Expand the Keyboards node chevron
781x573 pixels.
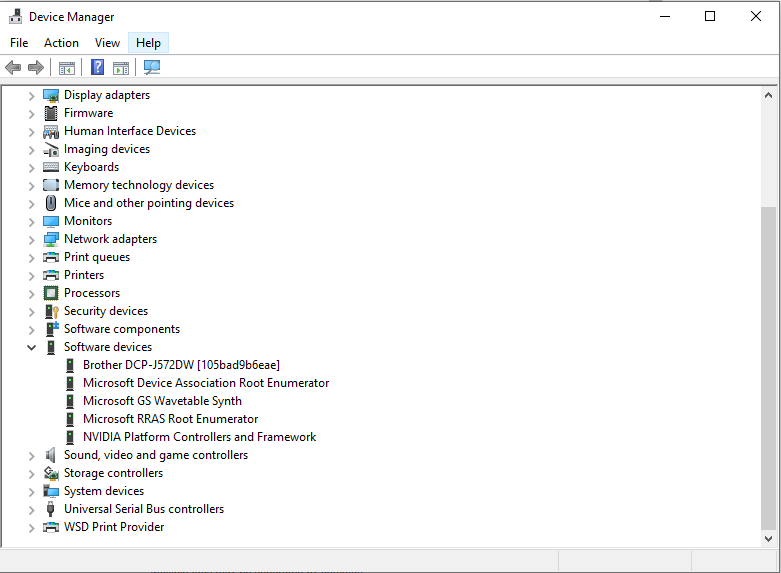point(31,168)
